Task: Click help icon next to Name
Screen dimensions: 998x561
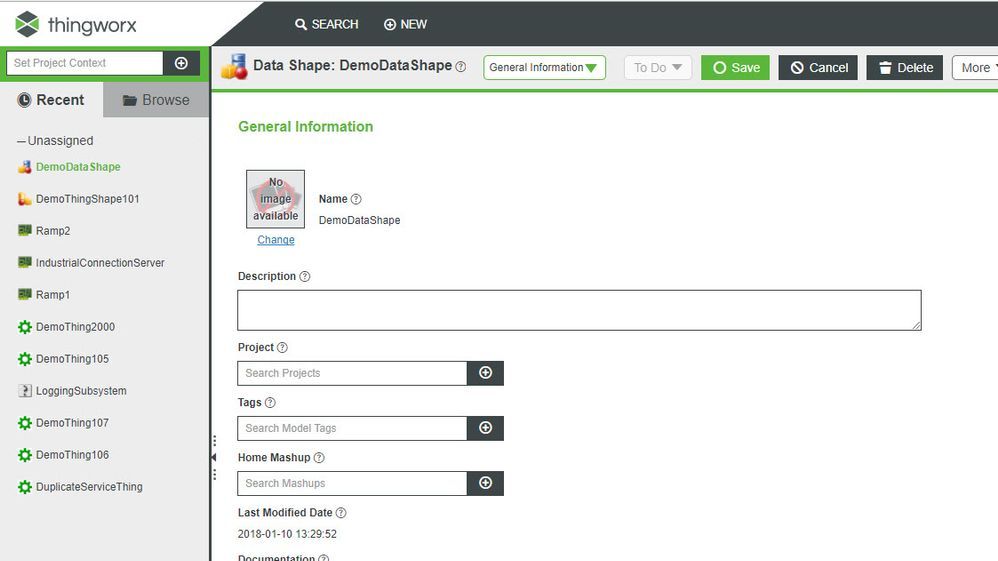Action: coord(356,199)
